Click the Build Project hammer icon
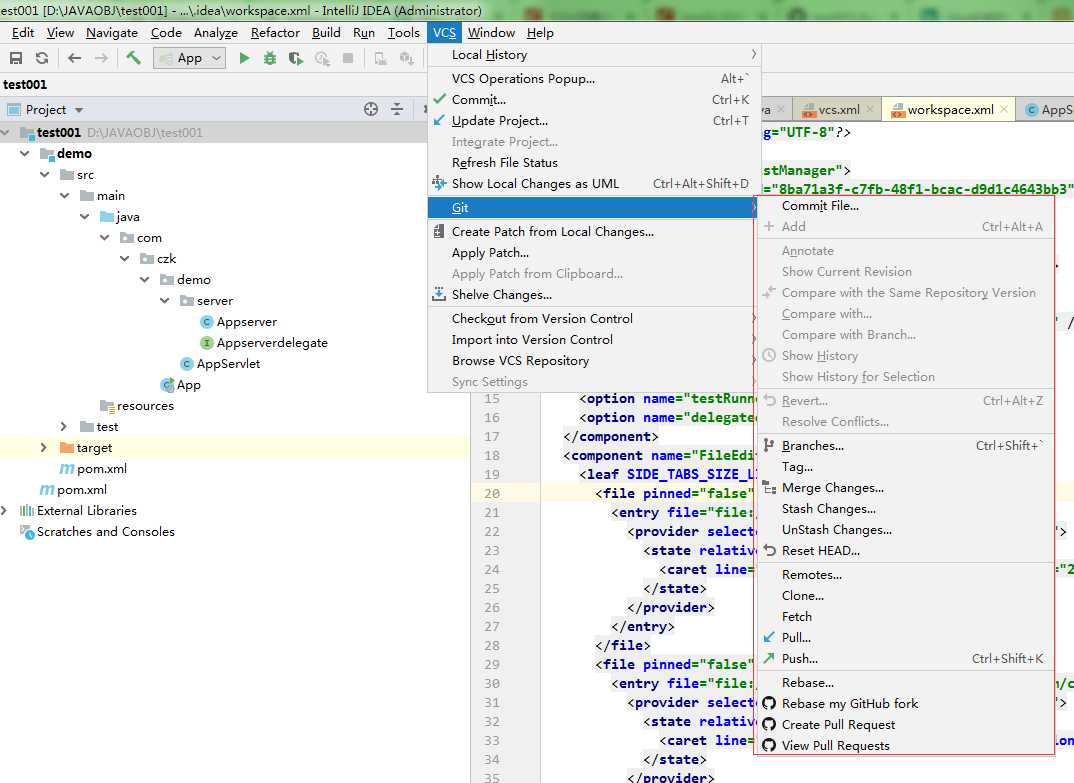The image size is (1074, 783). 133,58
